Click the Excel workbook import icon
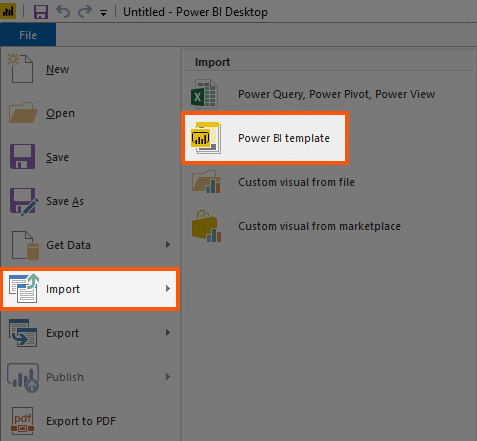The image size is (477, 441). tap(205, 94)
